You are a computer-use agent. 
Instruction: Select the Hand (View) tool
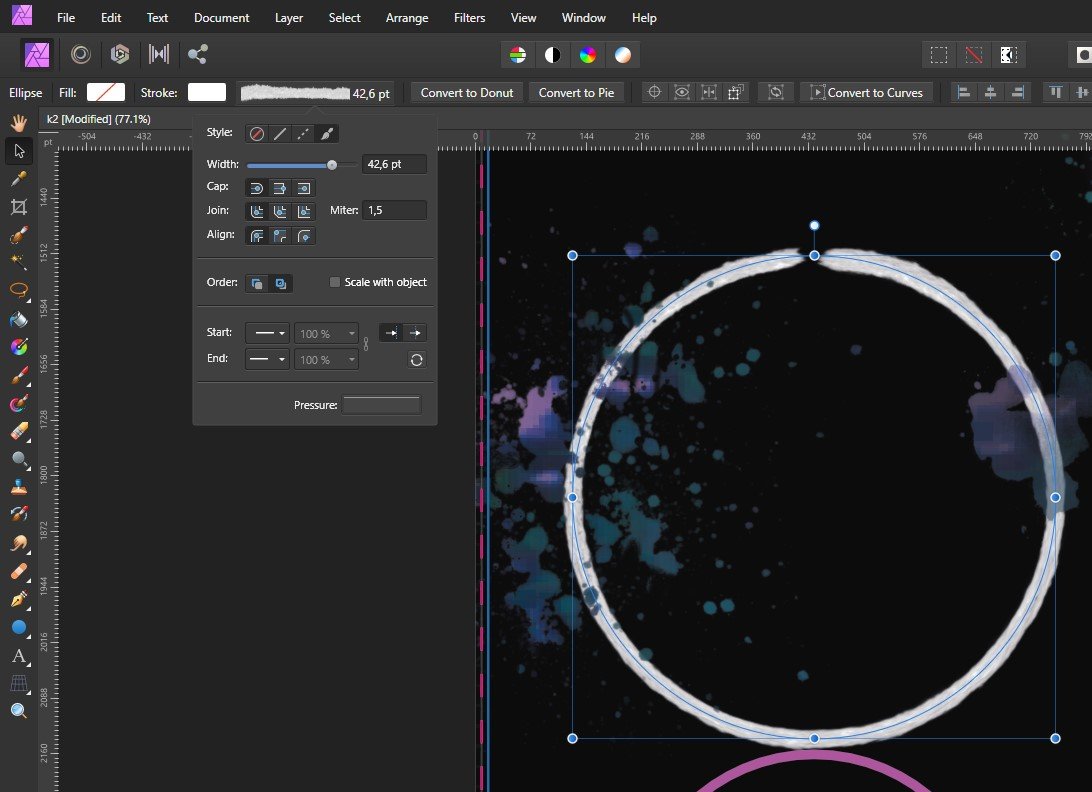19,123
